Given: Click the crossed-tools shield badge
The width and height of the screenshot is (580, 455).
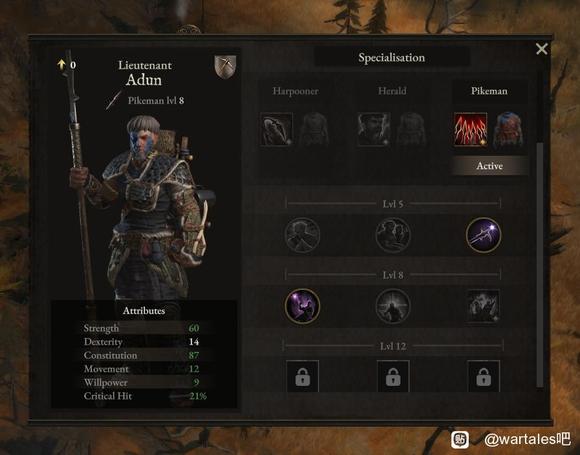Looking at the screenshot, I should point(225,67).
